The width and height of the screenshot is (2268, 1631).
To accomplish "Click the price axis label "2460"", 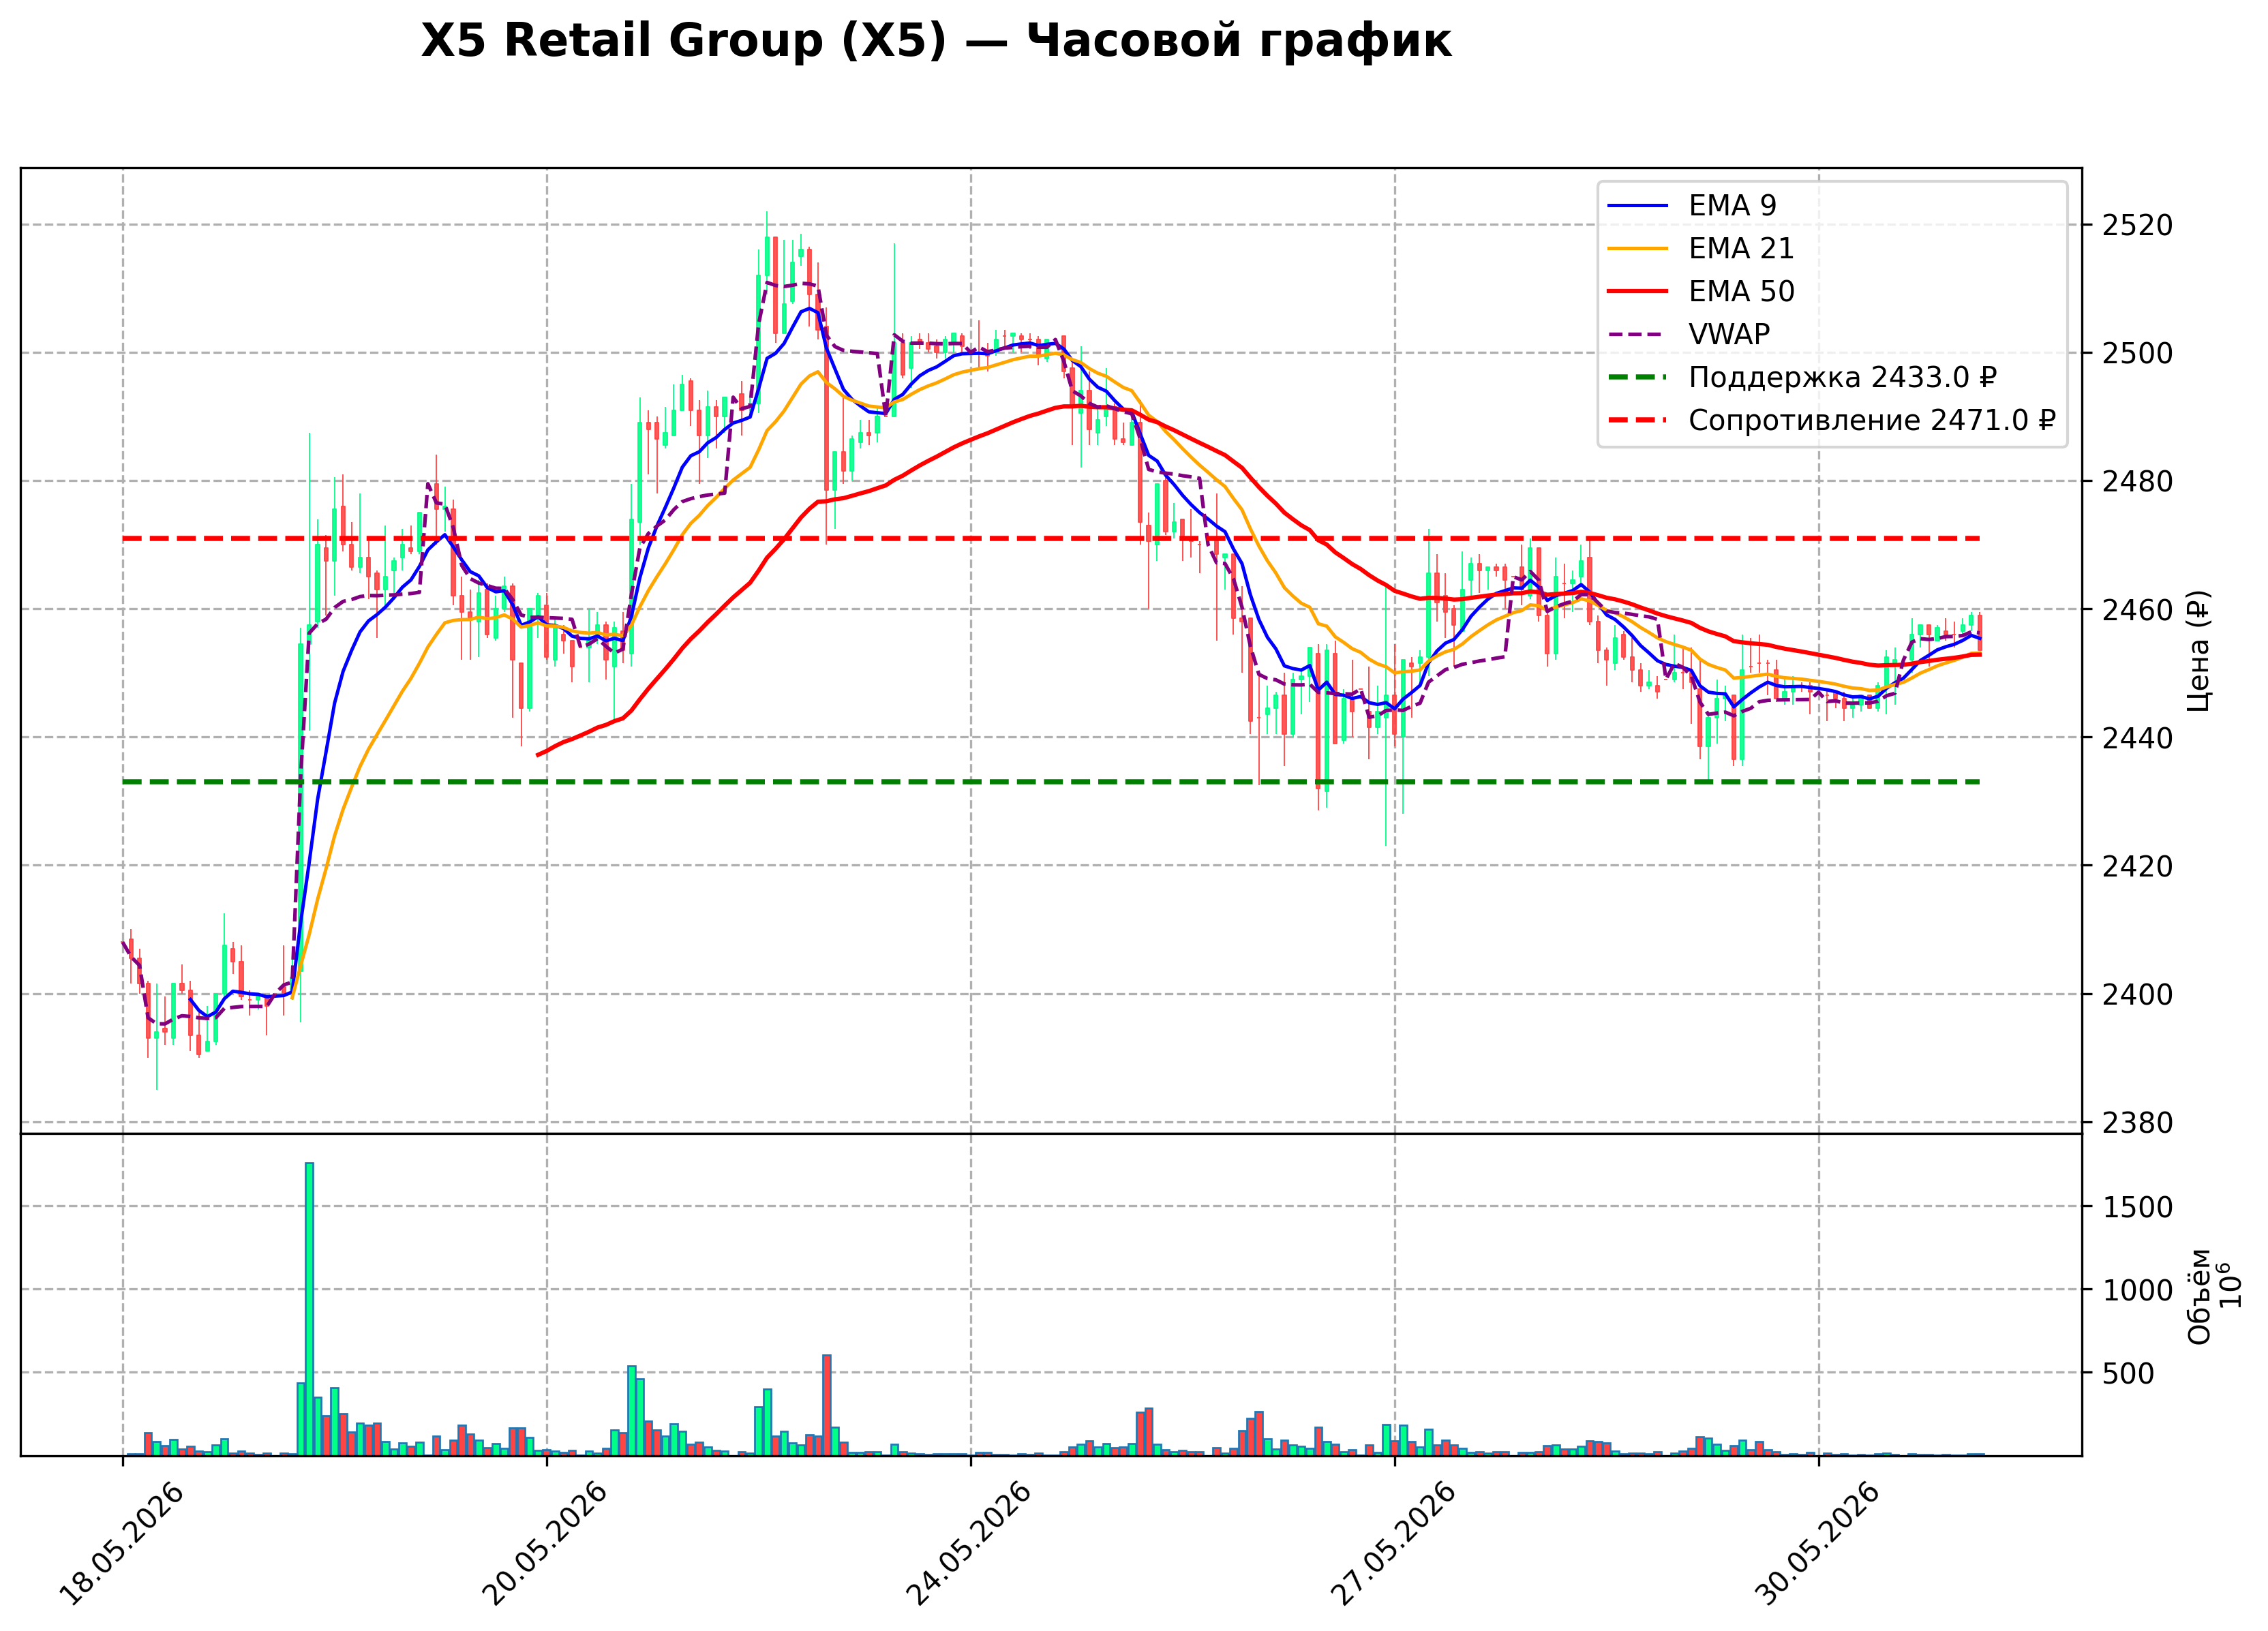I will point(2137,609).
